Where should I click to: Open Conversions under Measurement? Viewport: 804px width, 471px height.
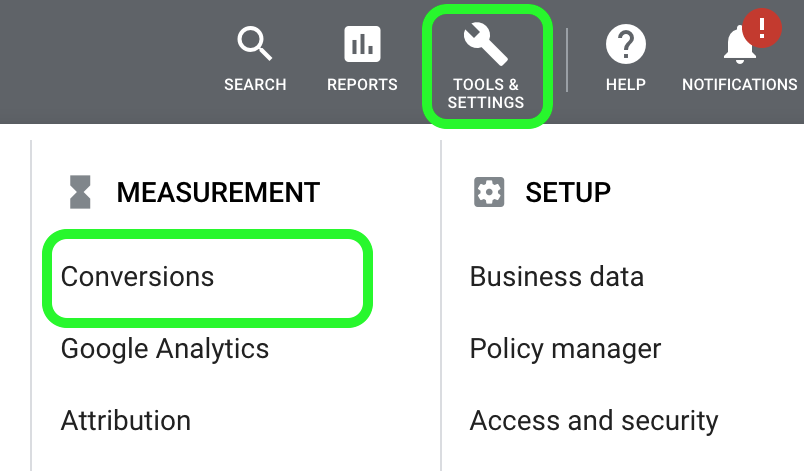[x=137, y=277]
